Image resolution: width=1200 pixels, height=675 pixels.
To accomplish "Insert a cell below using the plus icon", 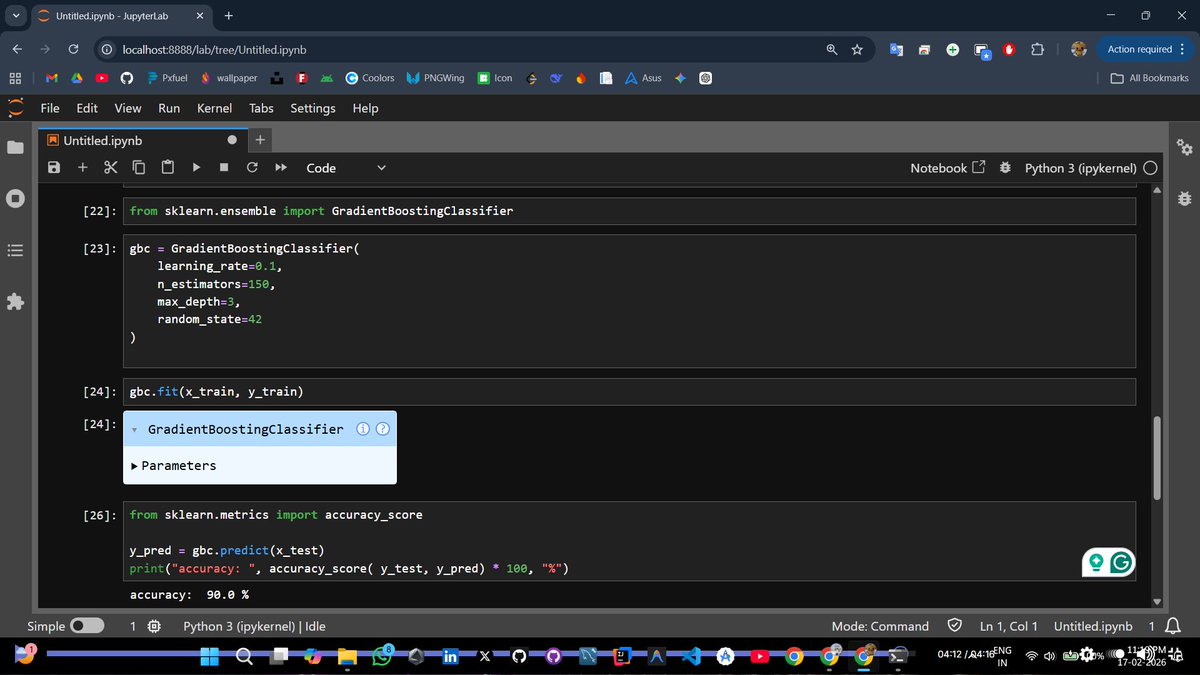I will pyautogui.click(x=82, y=168).
